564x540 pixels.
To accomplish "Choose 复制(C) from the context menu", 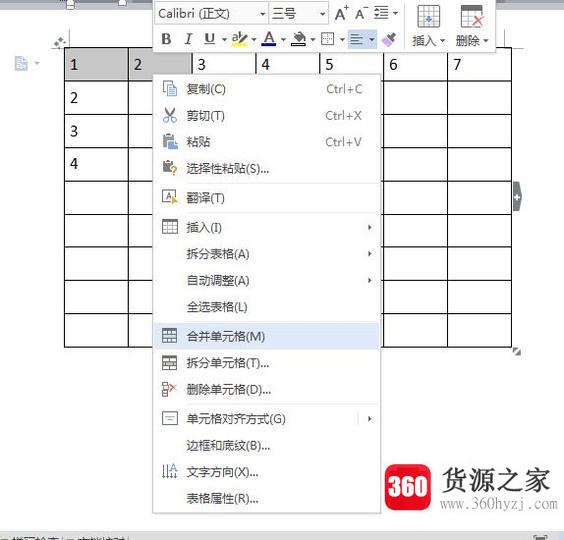I will click(x=267, y=89).
